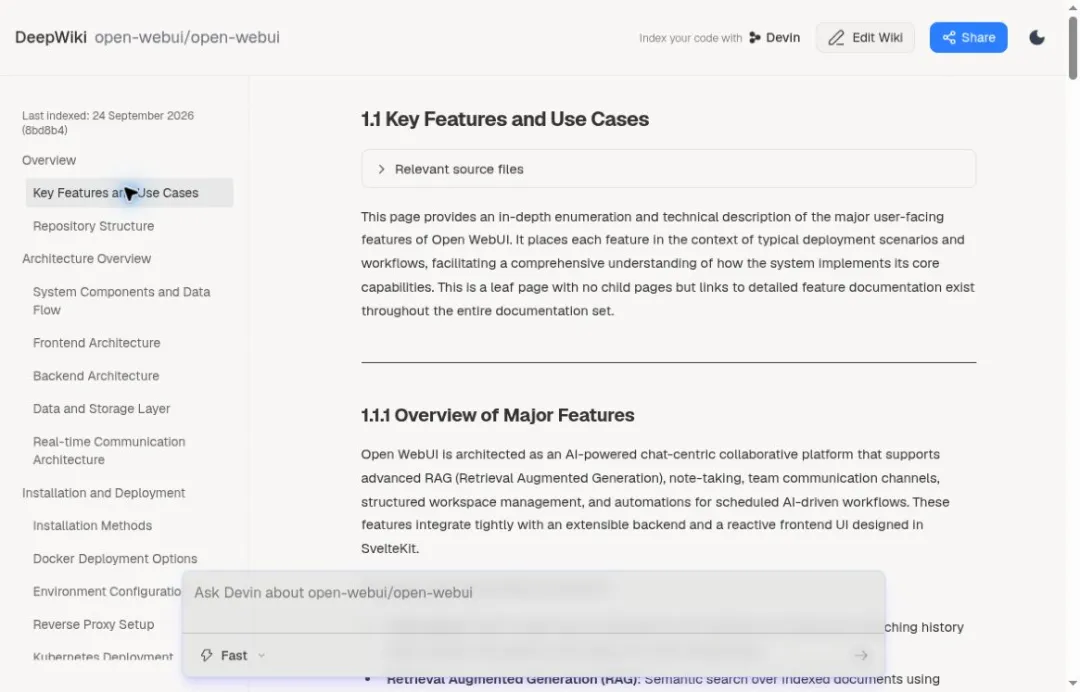Select Key Features and Use Cases page

(129, 193)
